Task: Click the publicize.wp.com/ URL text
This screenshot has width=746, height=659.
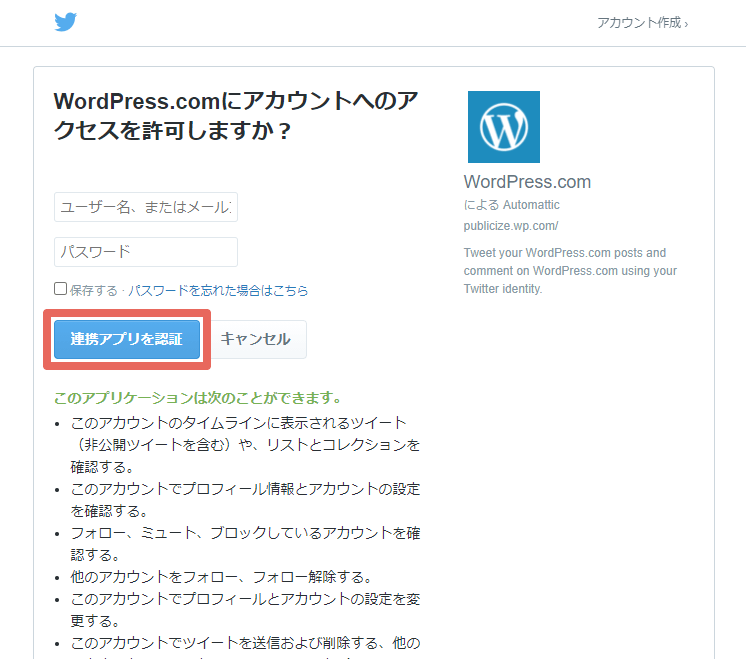Action: (510, 226)
